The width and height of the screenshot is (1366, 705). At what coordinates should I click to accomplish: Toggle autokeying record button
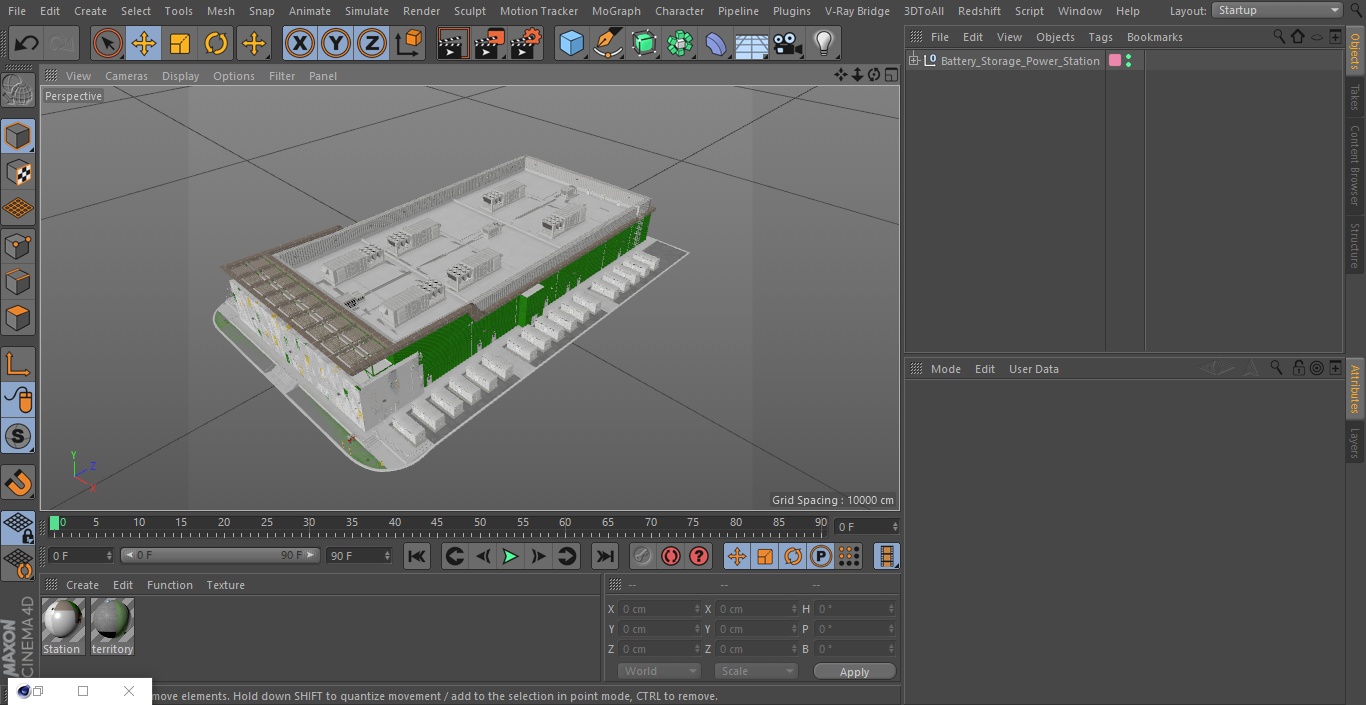coord(671,556)
